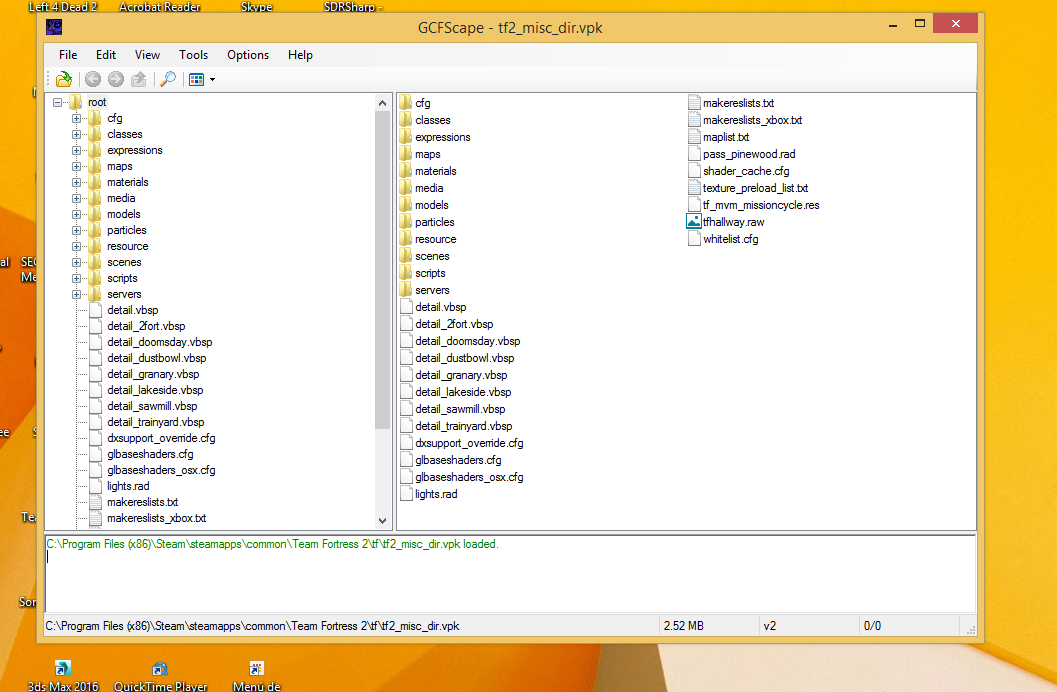Click the texture_preload_list.txt file icon
The image size is (1057, 692).
694,187
